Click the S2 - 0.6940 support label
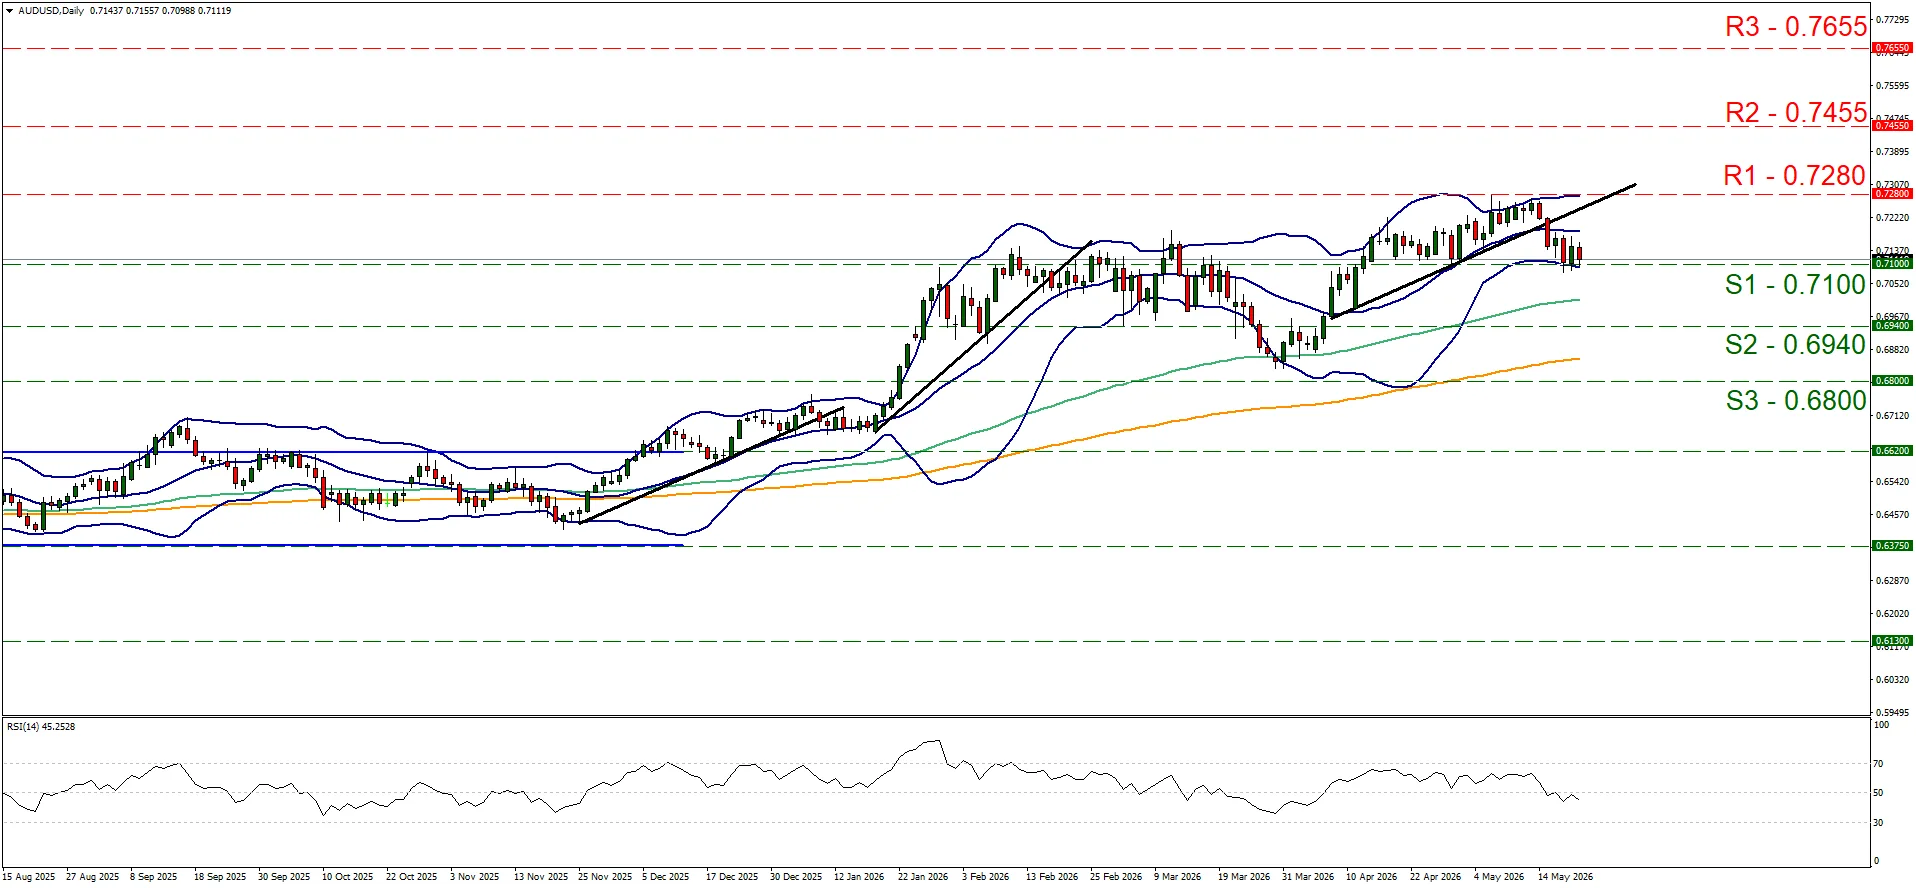The width and height of the screenshot is (1916, 888). tap(1796, 345)
